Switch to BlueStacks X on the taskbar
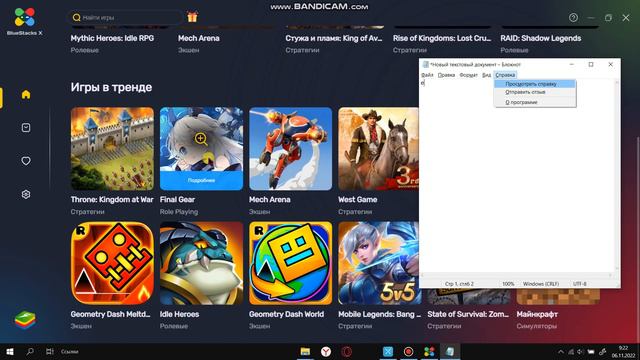Screen dimensions: 640x360 pos(429,352)
